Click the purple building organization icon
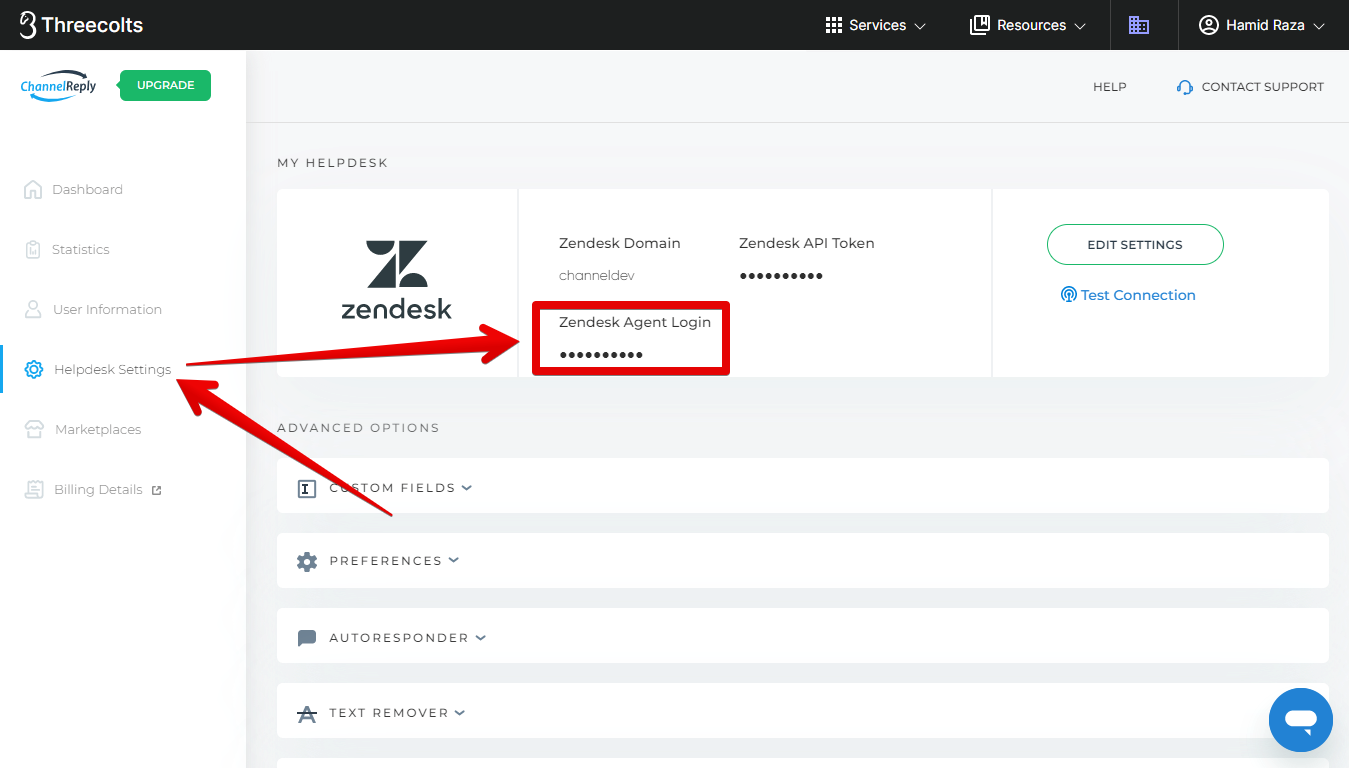Screen dimensions: 1349x768 point(1139,25)
